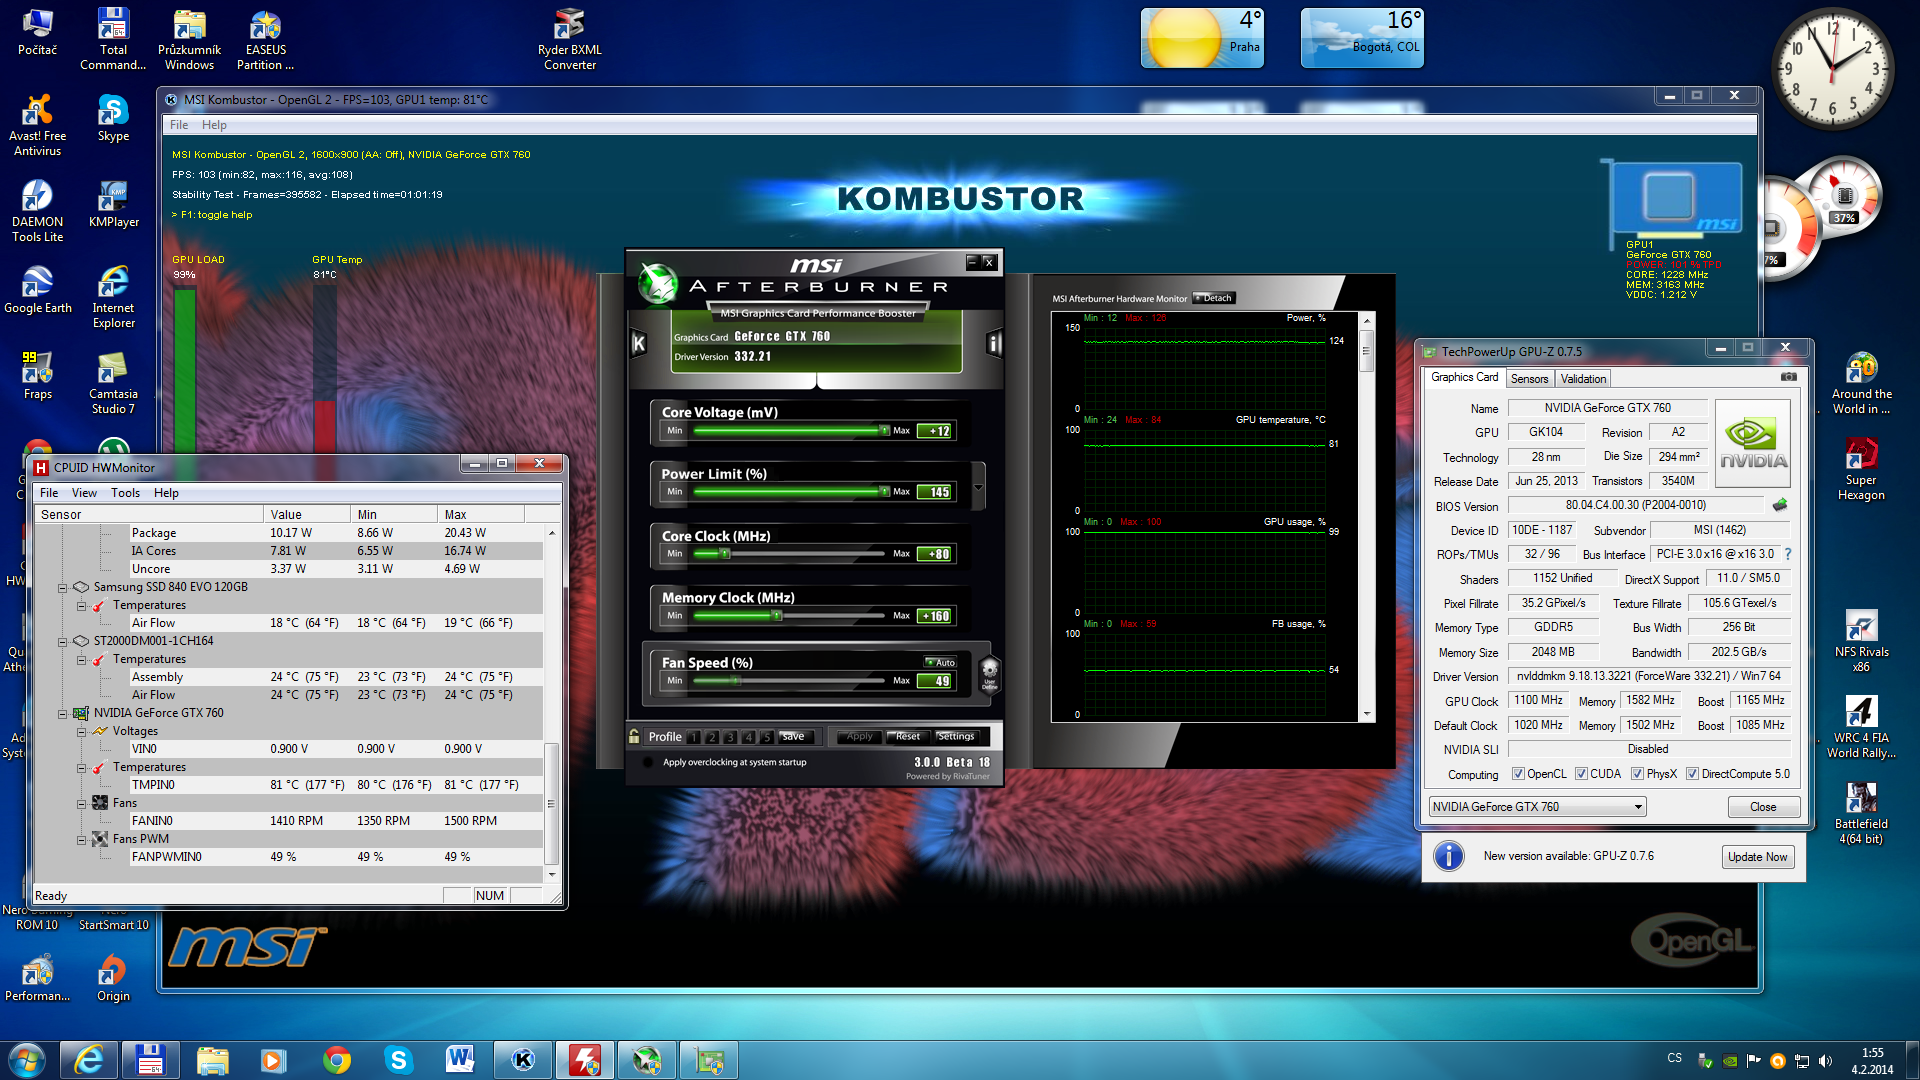Open Skype desktop icon
1920x1080 pixels.
[113, 118]
